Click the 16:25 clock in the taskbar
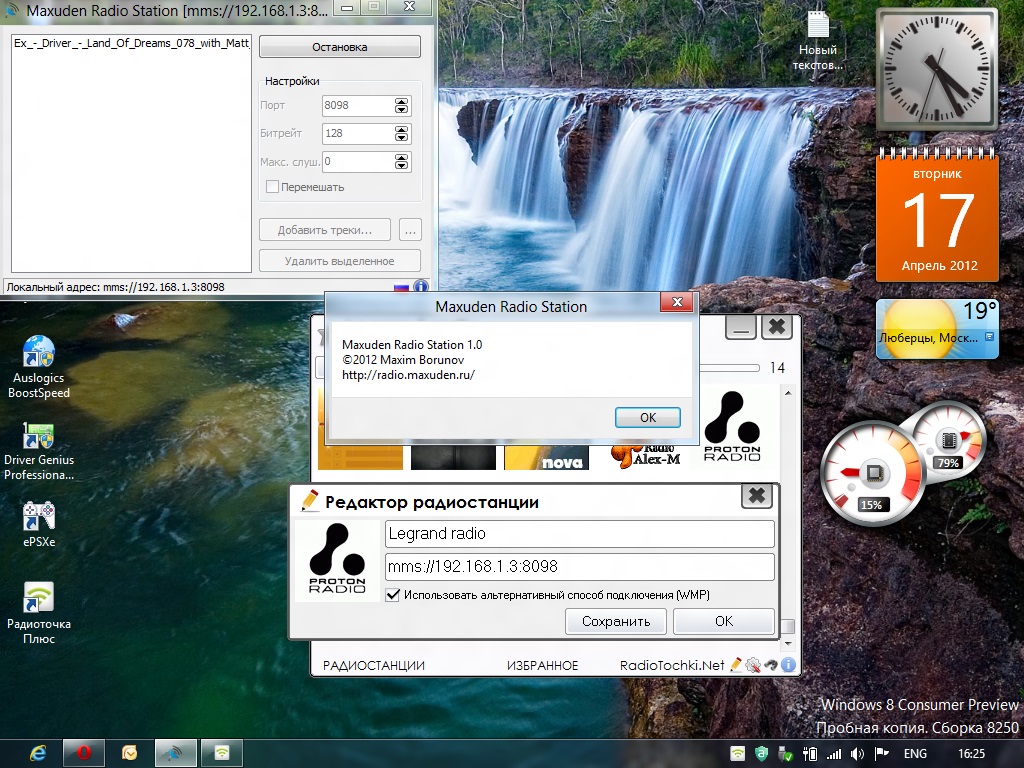 [x=971, y=754]
